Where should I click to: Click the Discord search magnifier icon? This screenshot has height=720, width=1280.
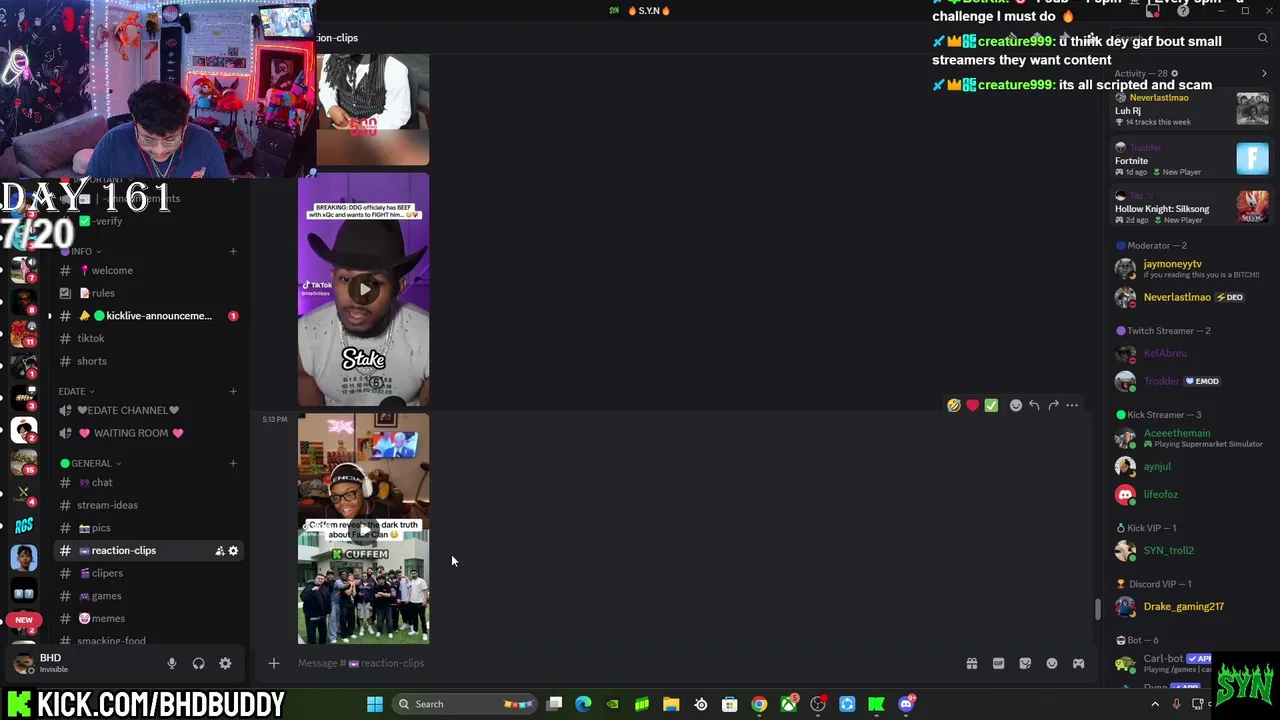point(1263,38)
